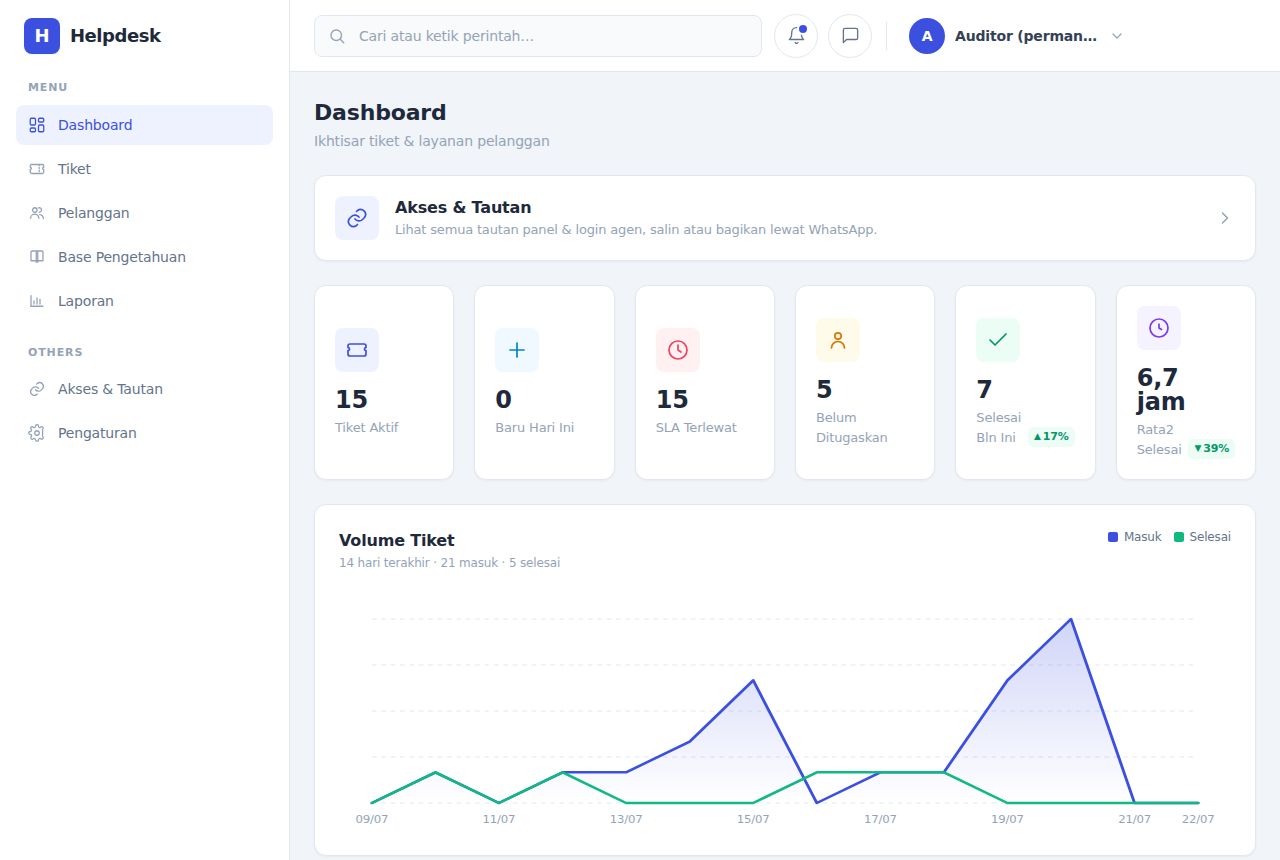Click the Laporan chart icon in sidebar
1280x860 pixels.
point(37,301)
